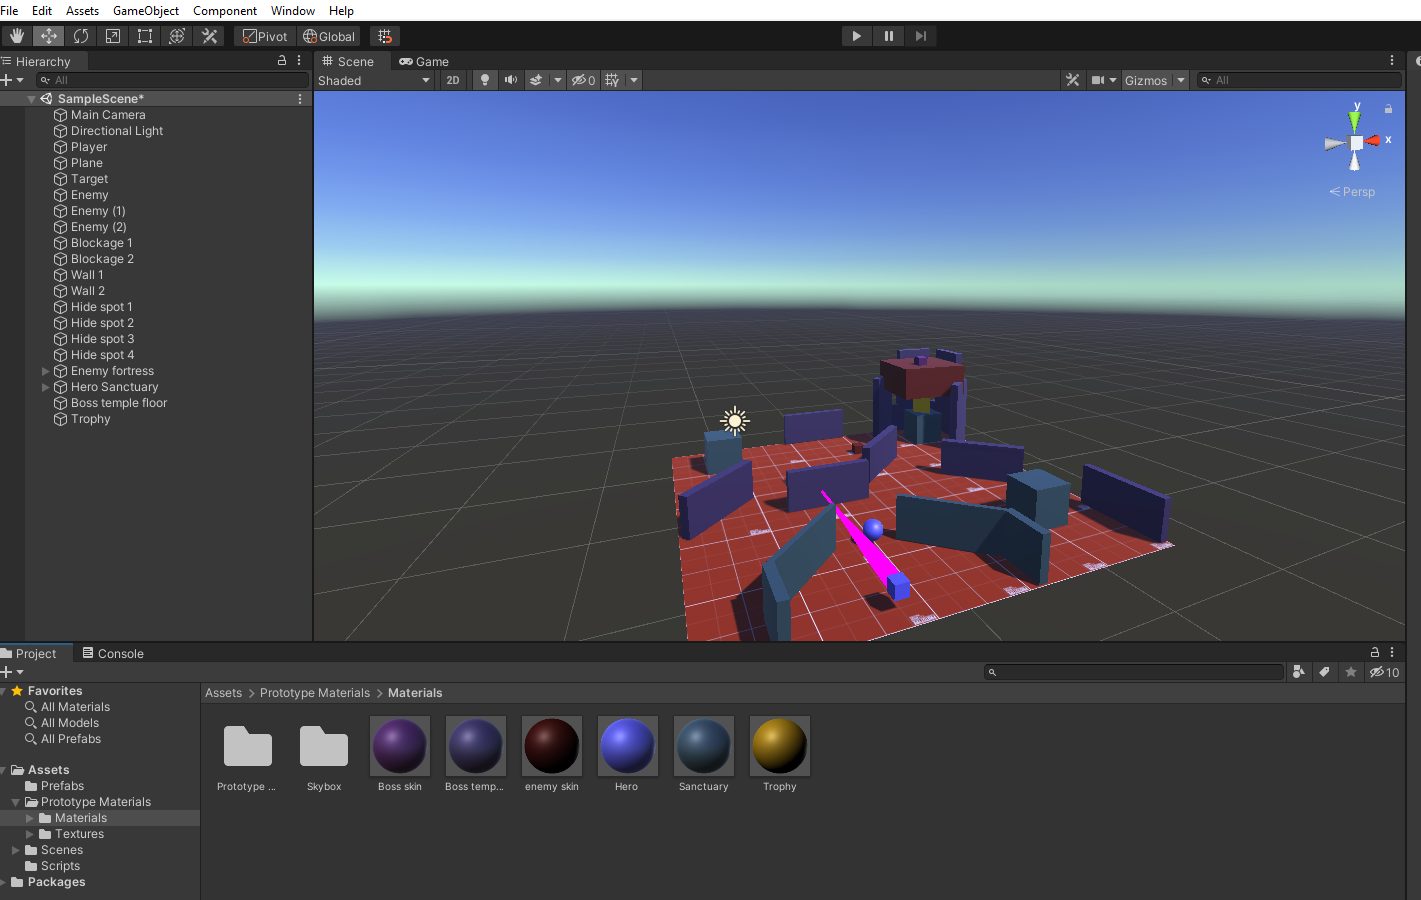Expand Hero Sanctuary in Hierarchy
1421x900 pixels.
(x=45, y=387)
